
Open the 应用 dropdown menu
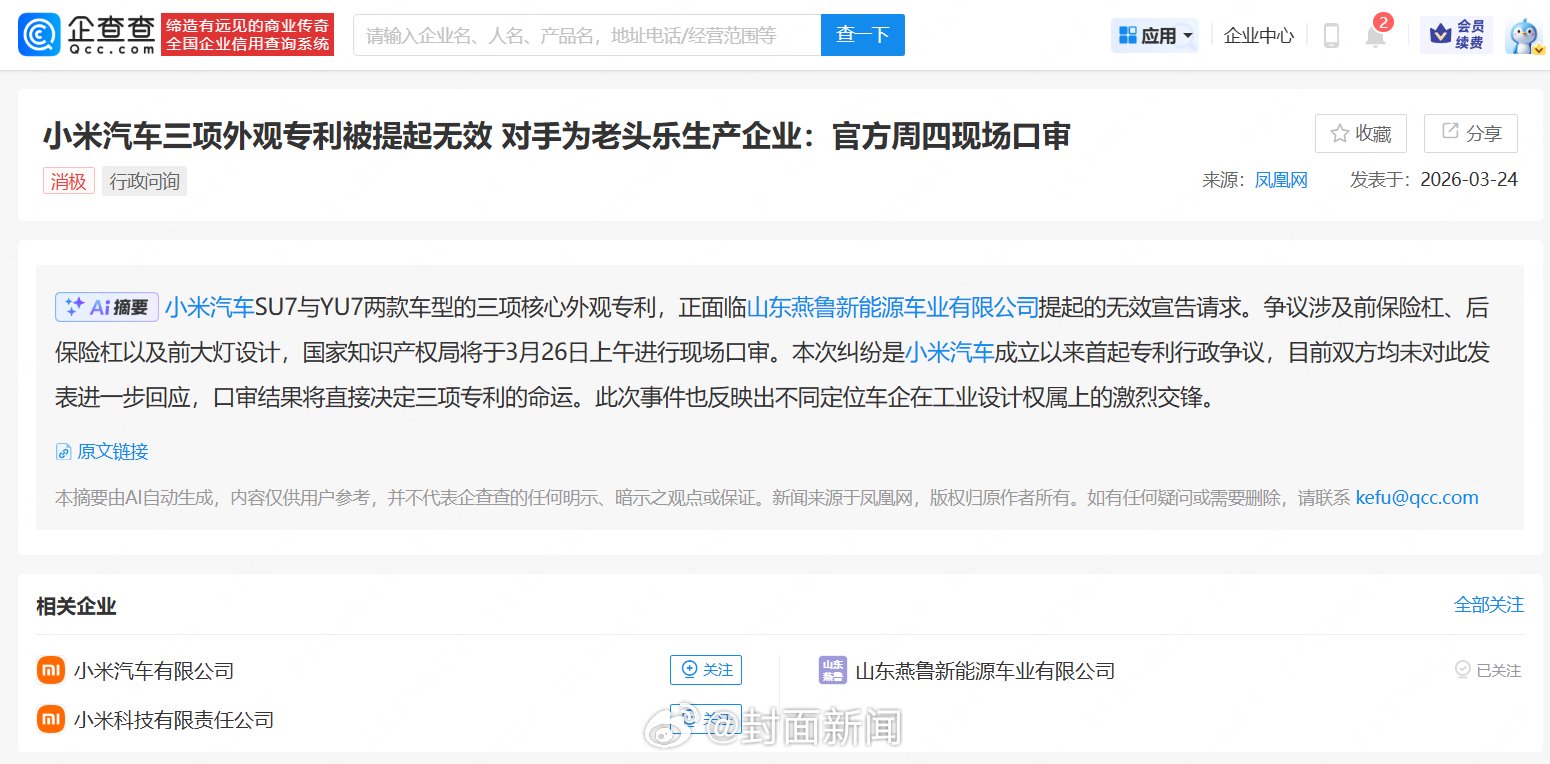tap(1152, 34)
